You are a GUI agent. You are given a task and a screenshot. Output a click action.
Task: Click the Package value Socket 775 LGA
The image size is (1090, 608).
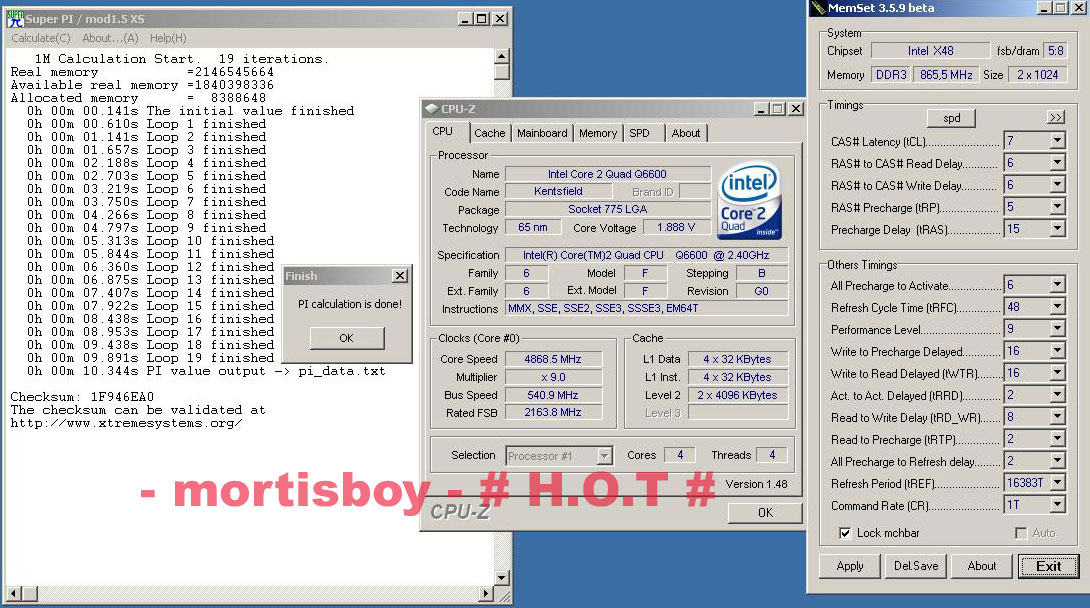608,209
